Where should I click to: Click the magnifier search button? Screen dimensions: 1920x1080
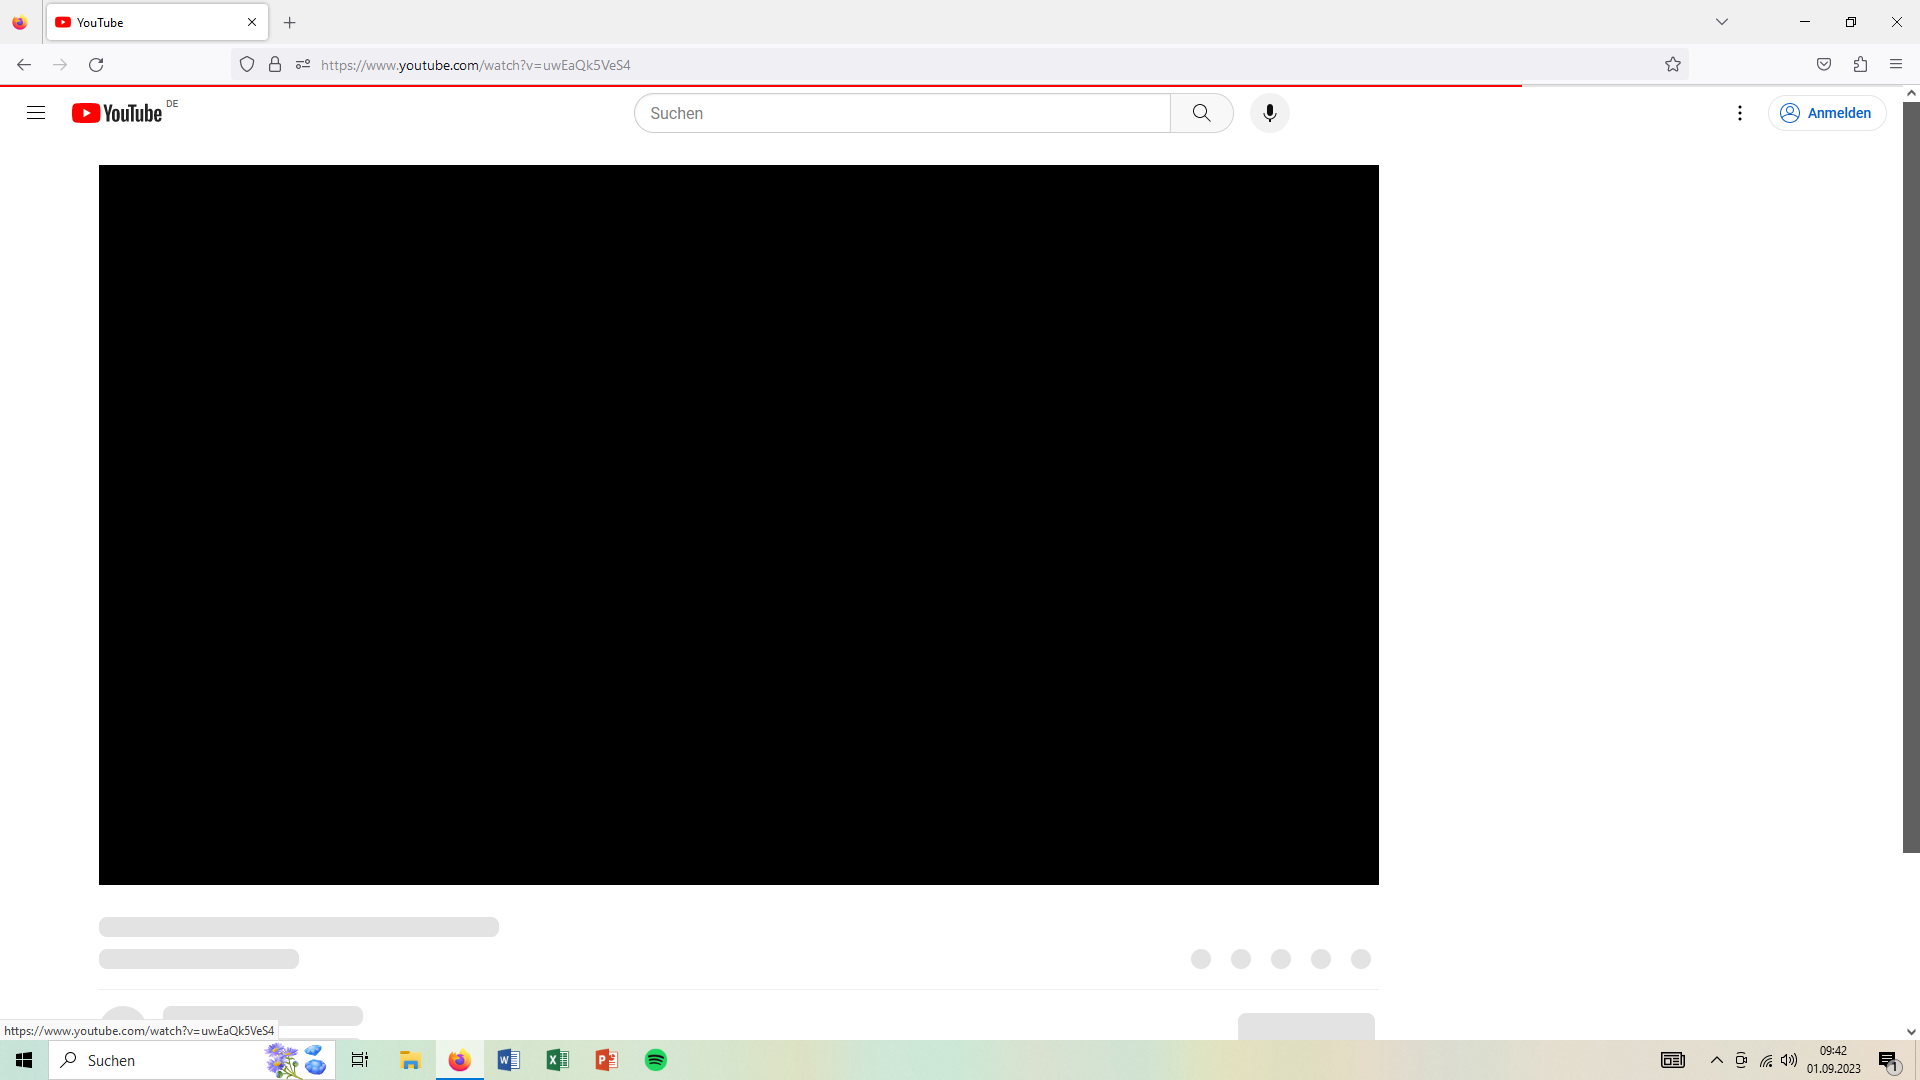1201,113
